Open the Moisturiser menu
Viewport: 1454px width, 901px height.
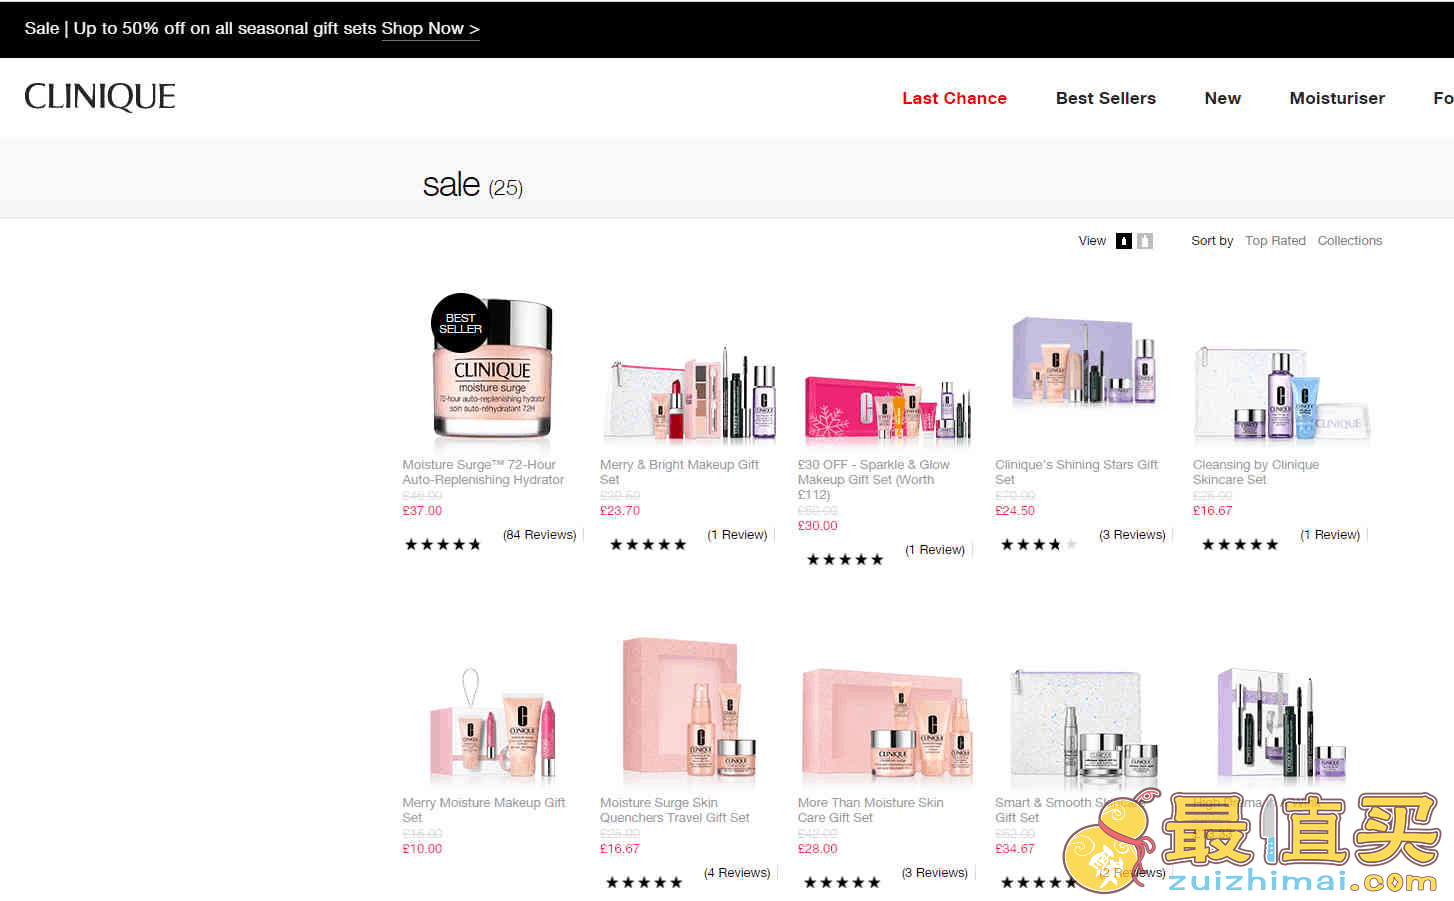pyautogui.click(x=1337, y=98)
